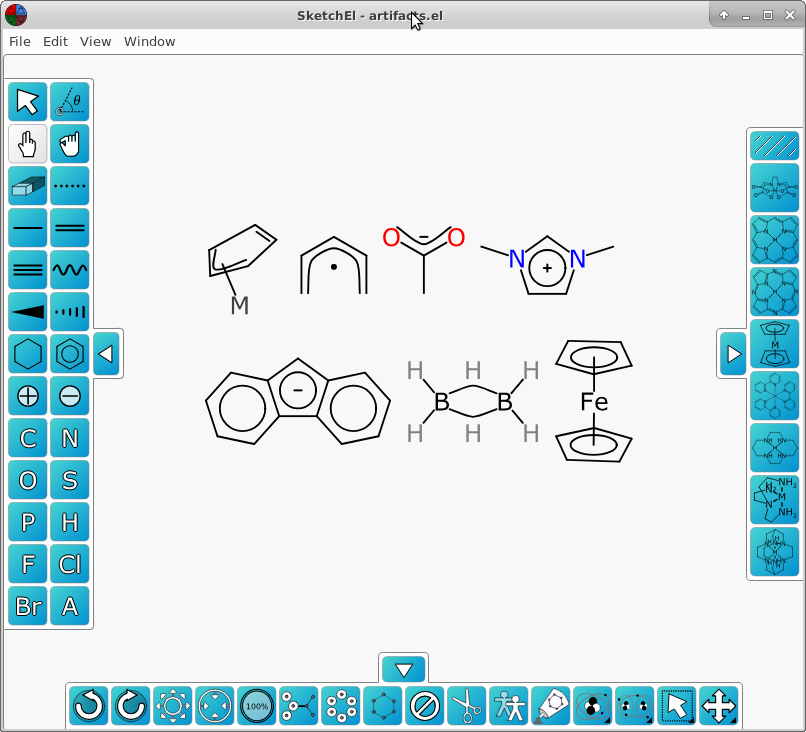806x732 pixels.
Task: Insert the metallocene template
Action: (774, 342)
